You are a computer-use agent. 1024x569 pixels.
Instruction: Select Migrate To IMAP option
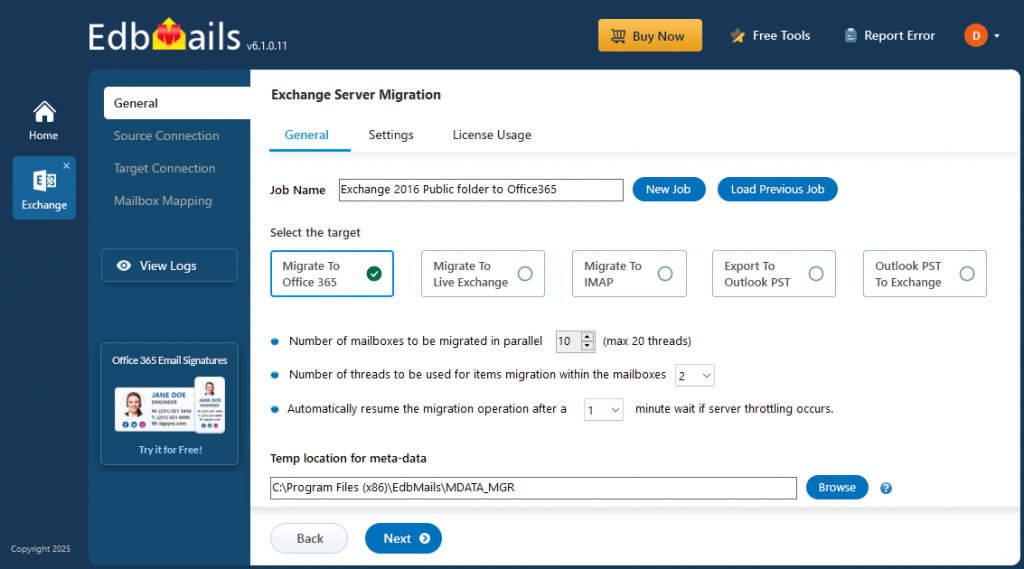tap(629, 274)
